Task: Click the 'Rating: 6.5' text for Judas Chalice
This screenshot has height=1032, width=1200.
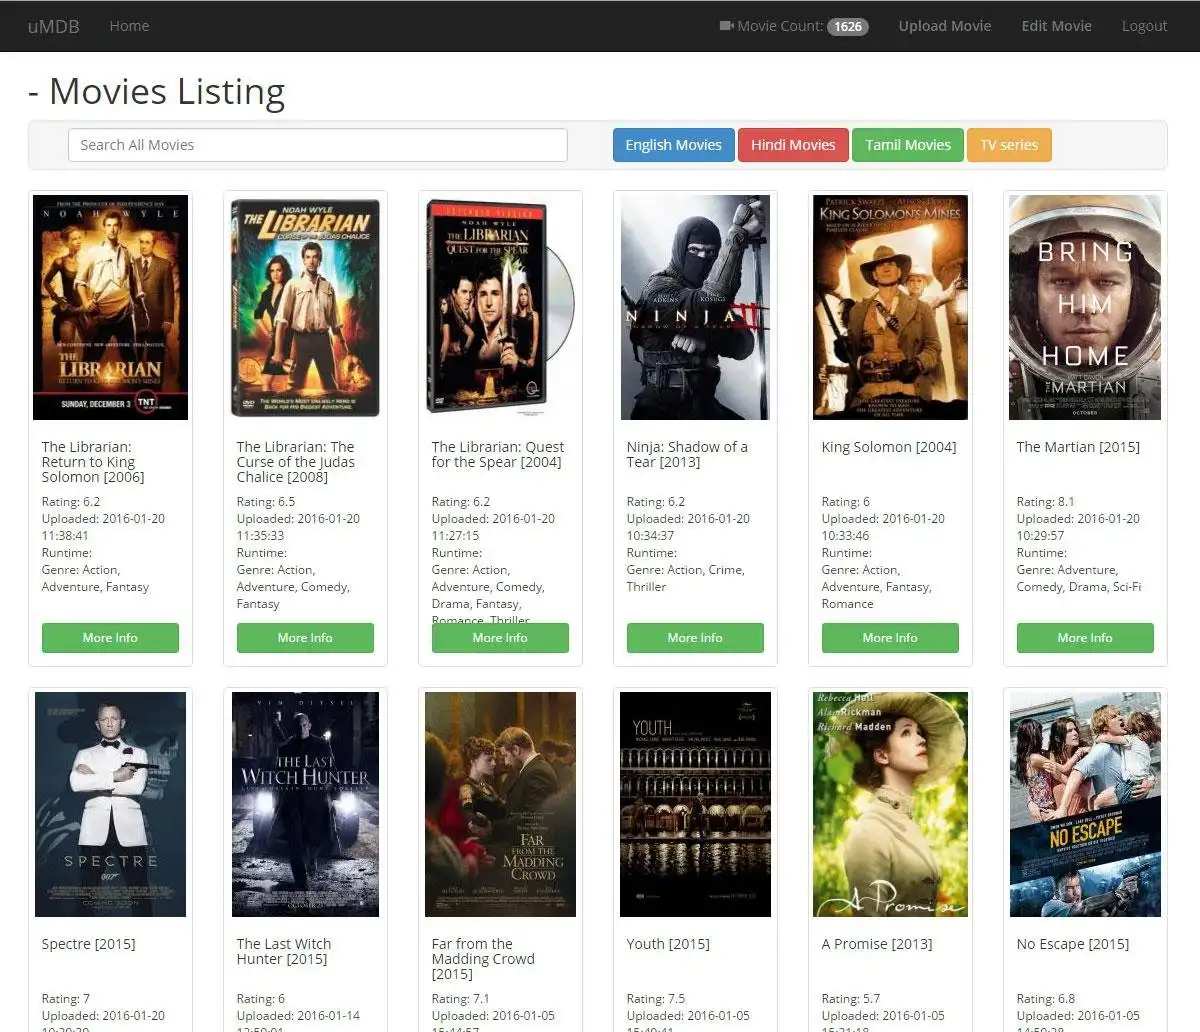Action: tap(266, 502)
